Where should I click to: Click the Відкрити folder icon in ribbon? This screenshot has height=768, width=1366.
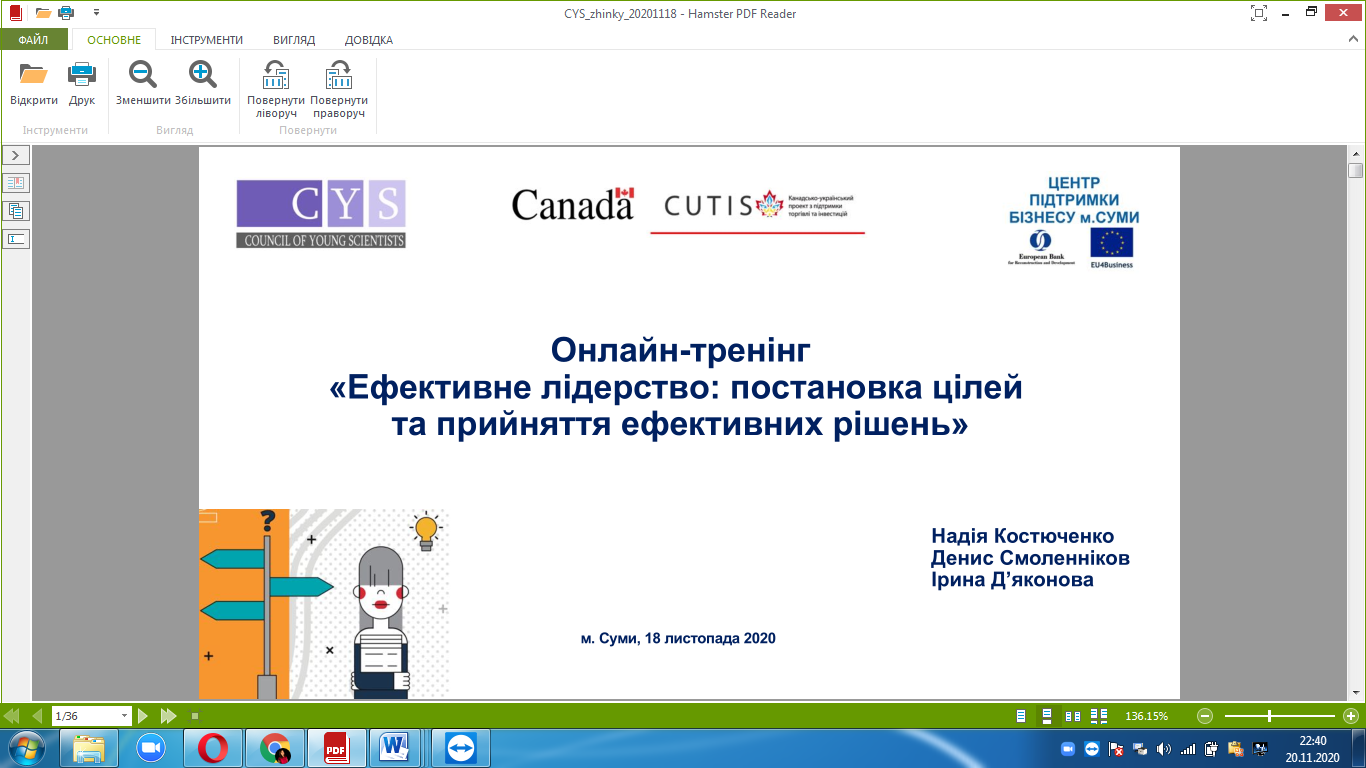[x=34, y=74]
